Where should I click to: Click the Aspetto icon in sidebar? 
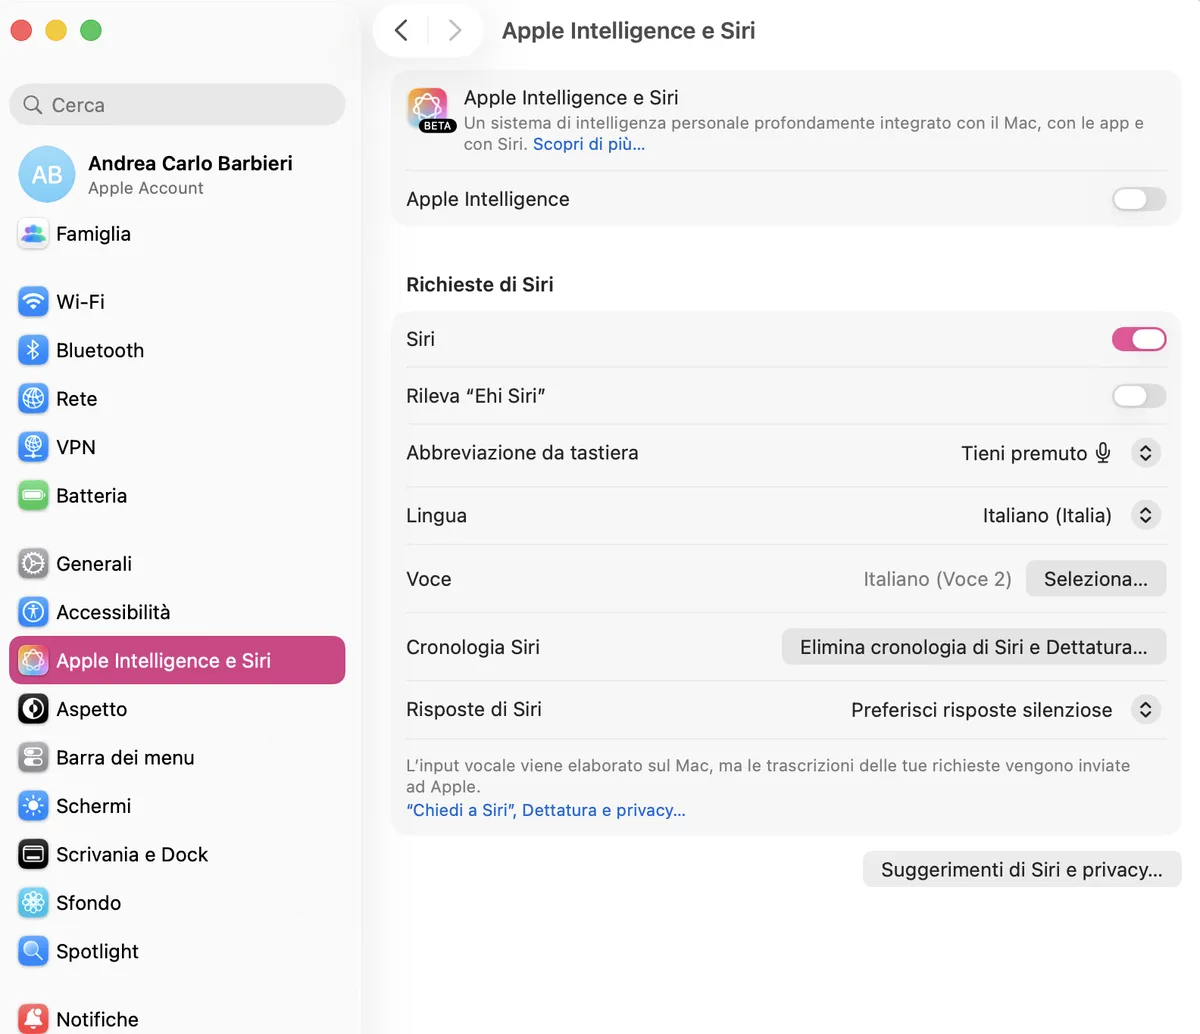pyautogui.click(x=33, y=709)
